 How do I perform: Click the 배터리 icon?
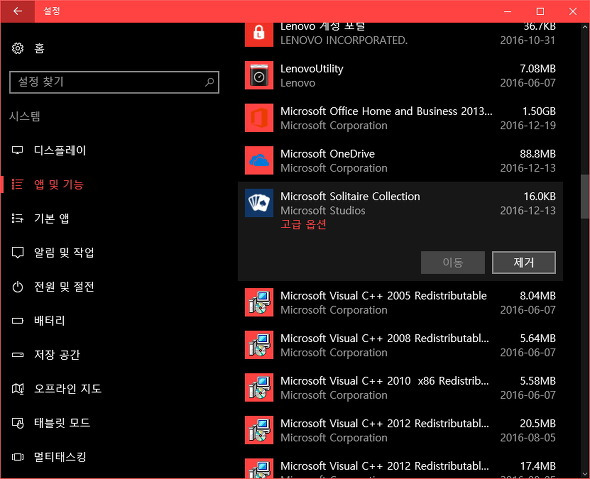click(x=17, y=321)
